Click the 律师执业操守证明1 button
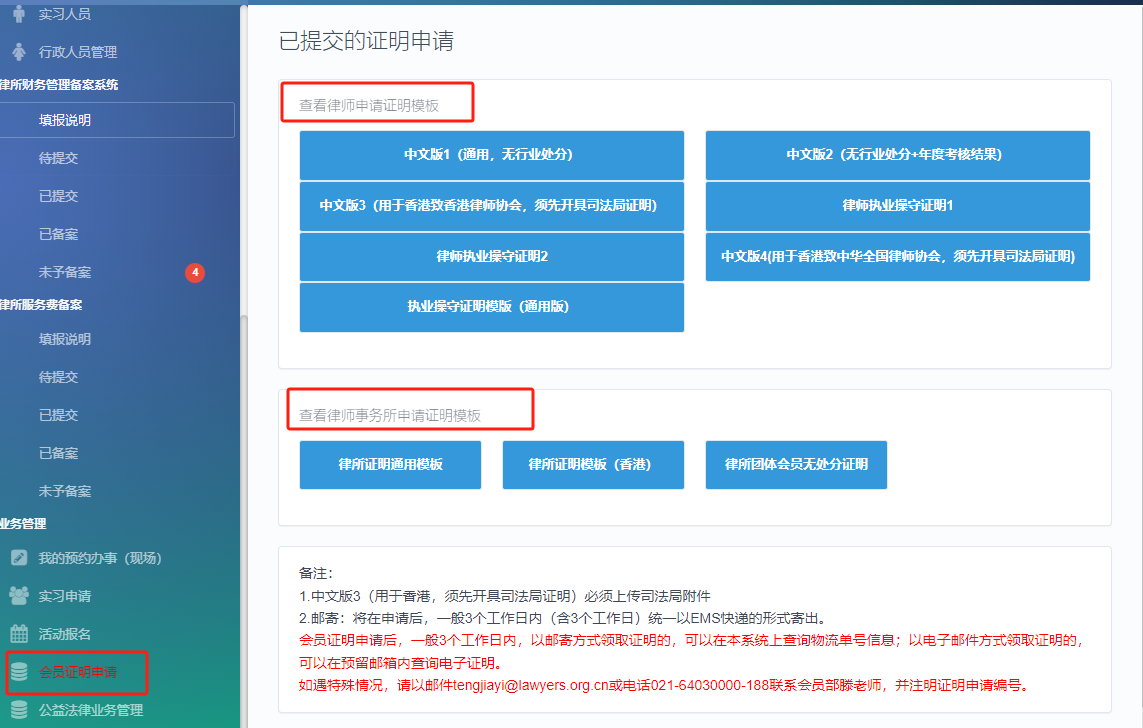Screen dimensions: 1143x728 pyautogui.click(x=897, y=206)
